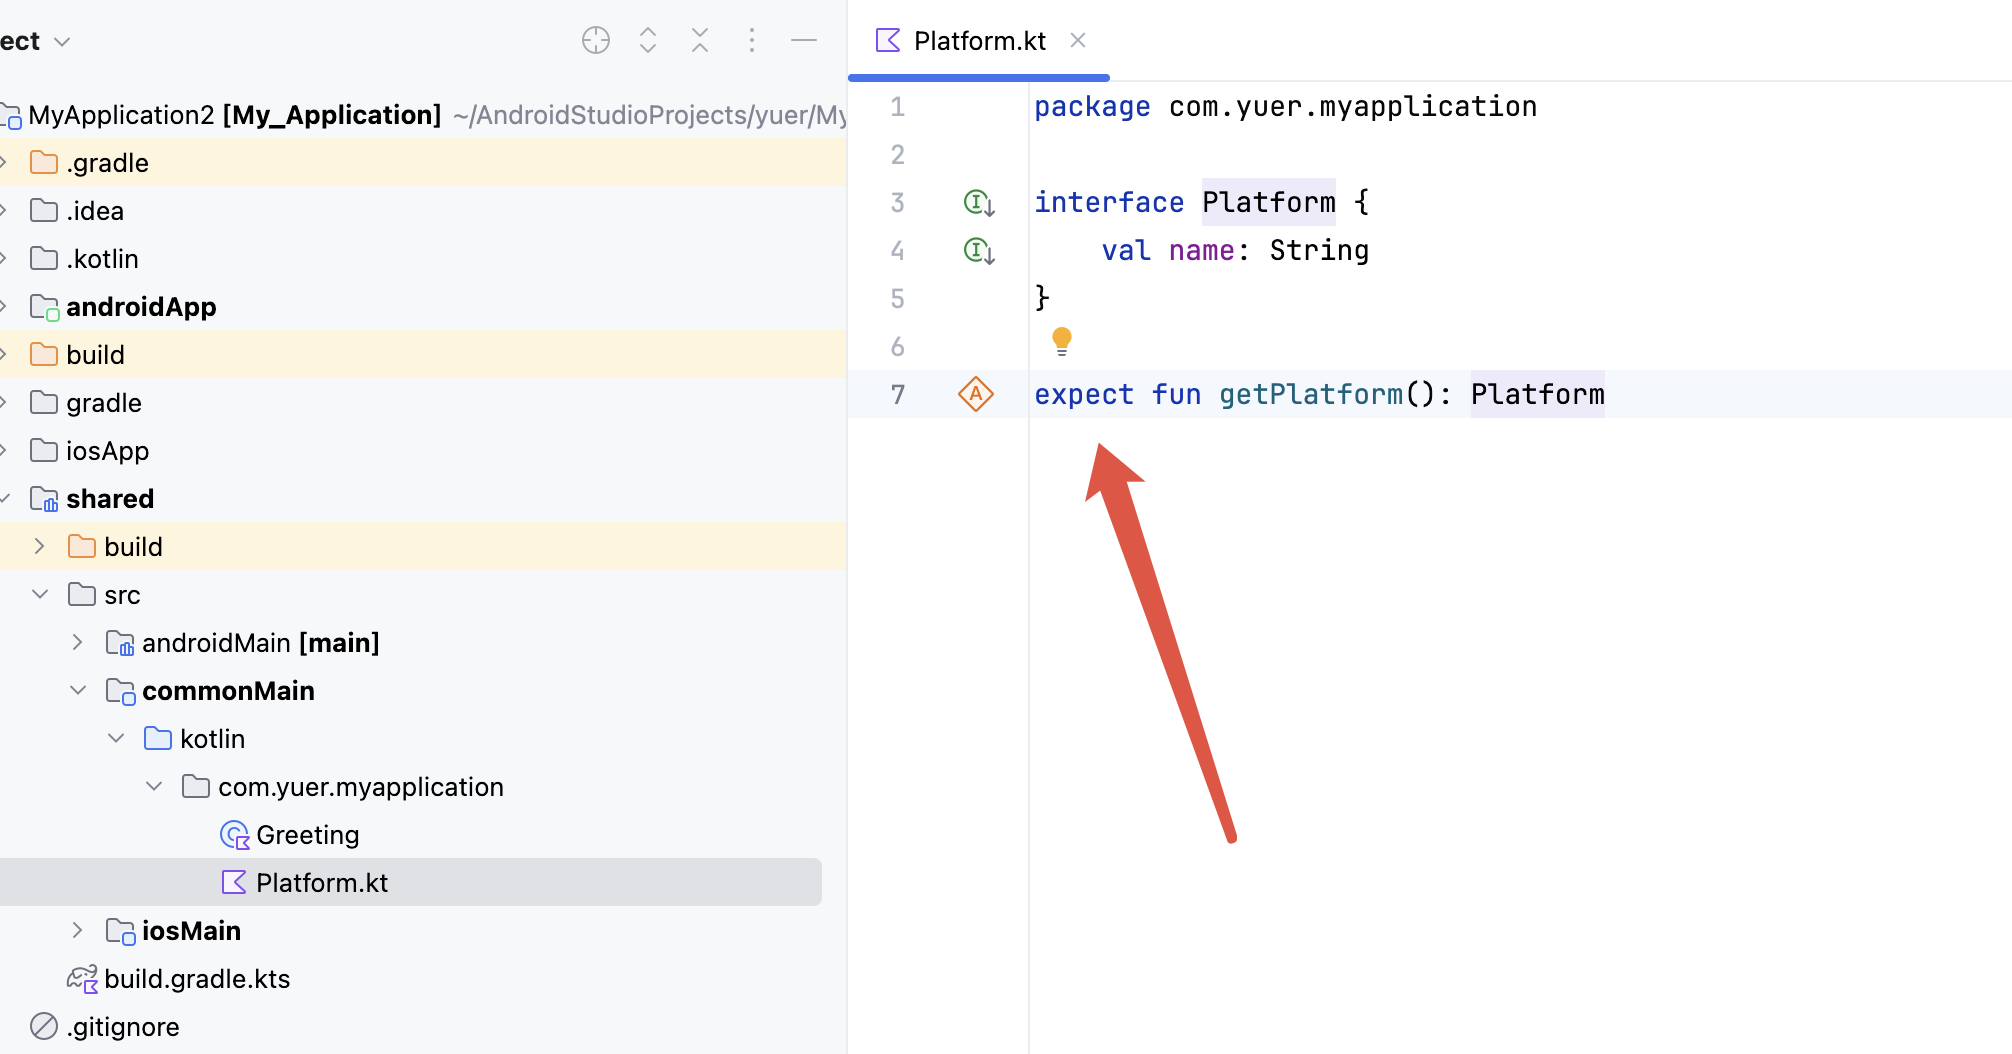
Task: Collapse the src folder
Action: (40, 594)
